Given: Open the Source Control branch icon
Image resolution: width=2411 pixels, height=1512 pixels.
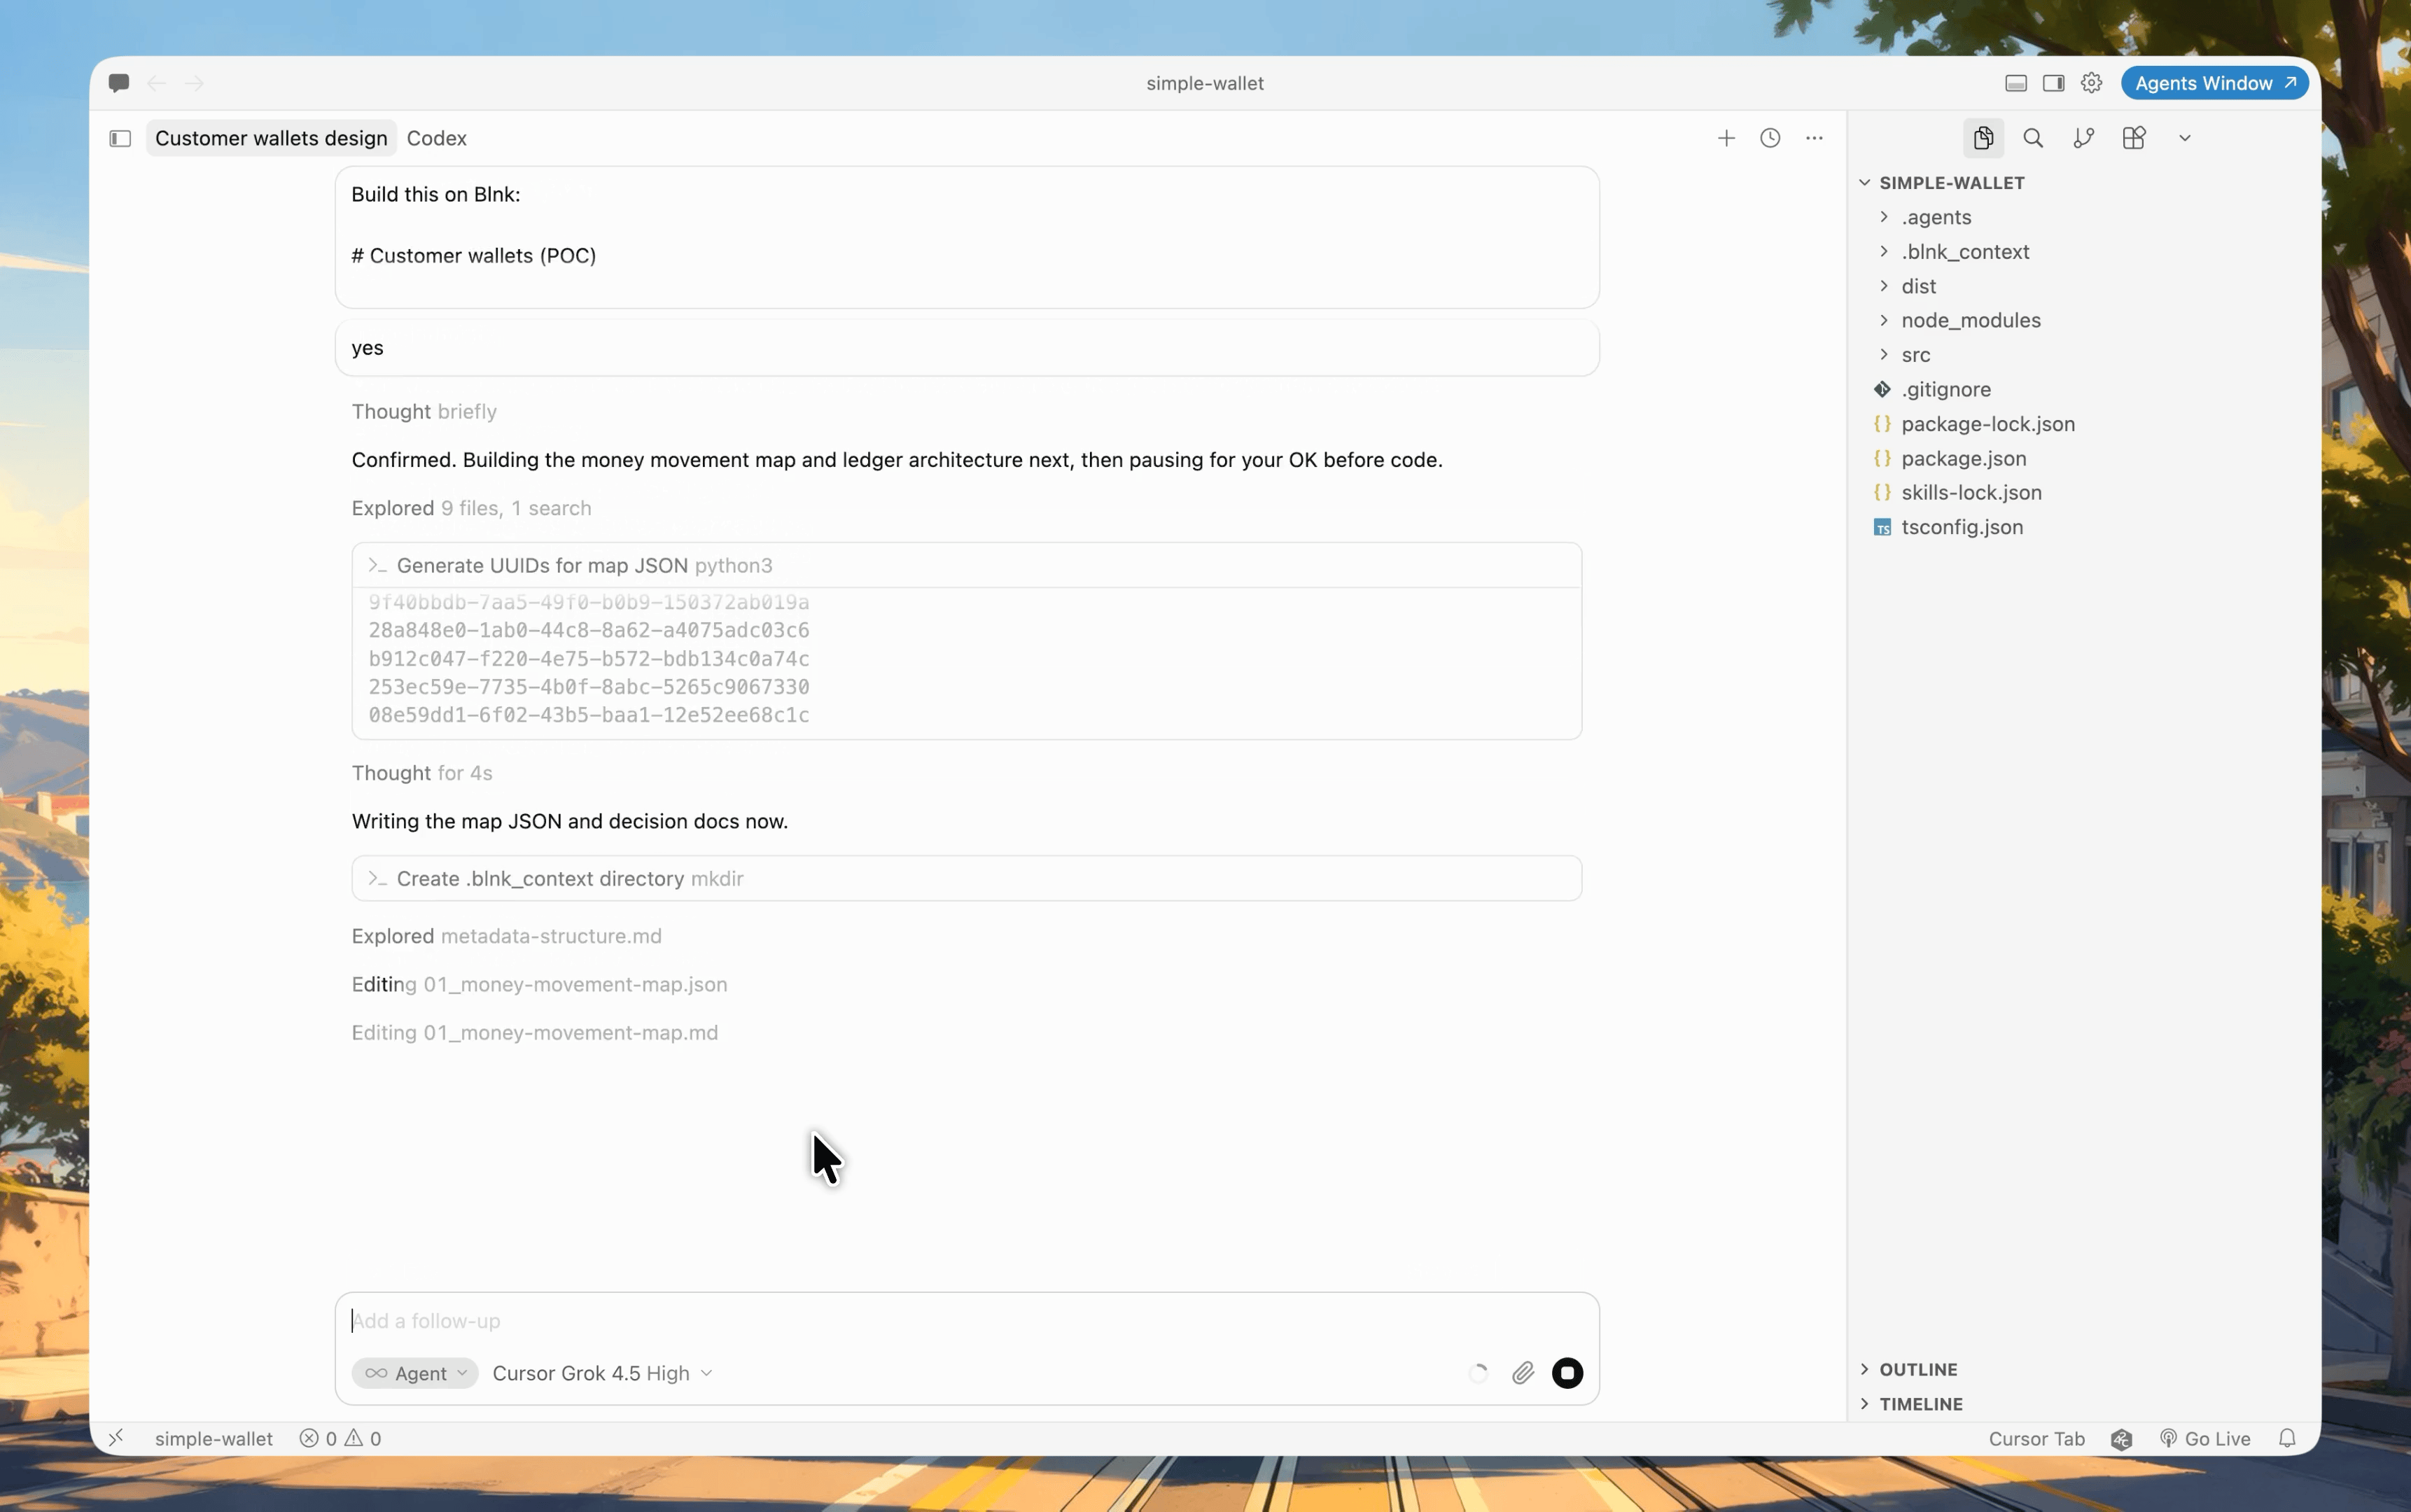Looking at the screenshot, I should pos(2084,138).
